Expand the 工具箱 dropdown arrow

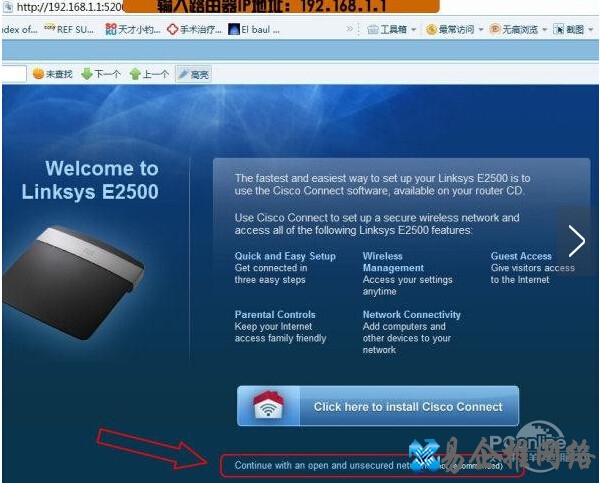414,29
